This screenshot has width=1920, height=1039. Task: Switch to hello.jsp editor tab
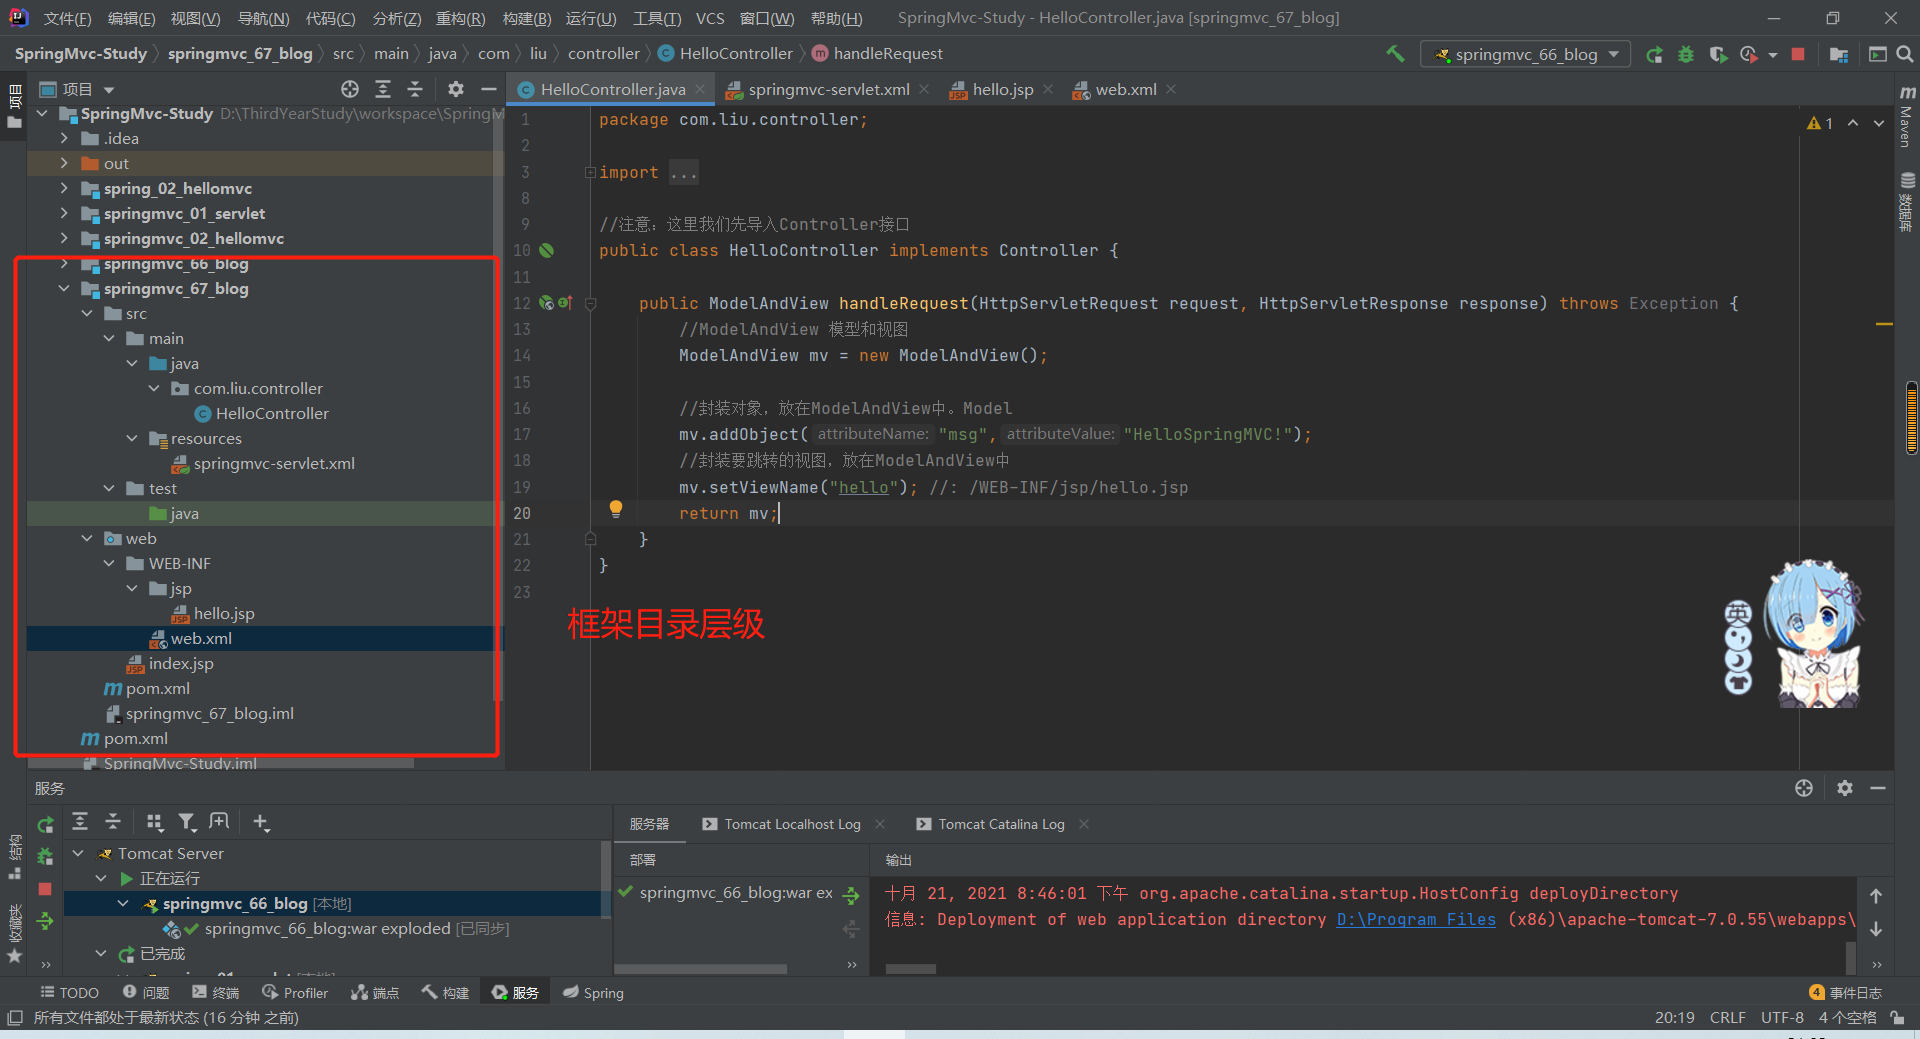click(1002, 89)
